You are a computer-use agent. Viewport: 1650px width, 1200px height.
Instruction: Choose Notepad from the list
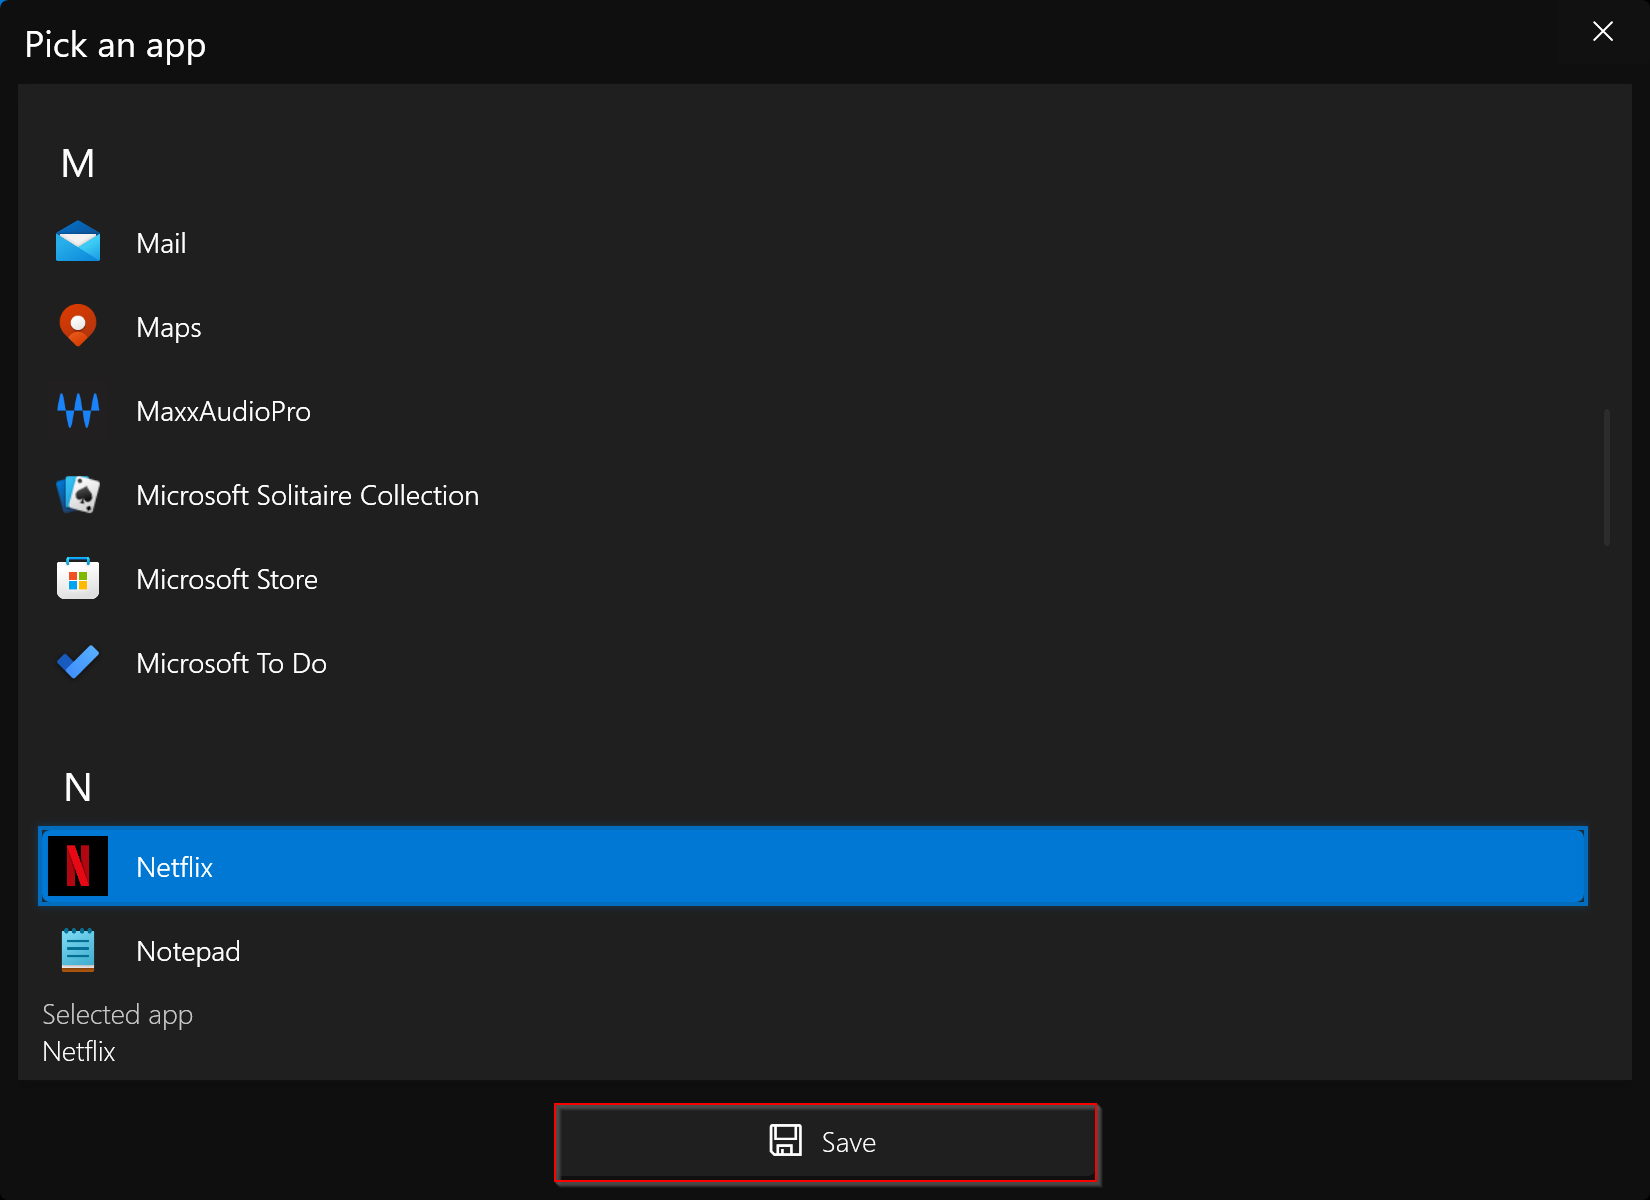point(812,950)
